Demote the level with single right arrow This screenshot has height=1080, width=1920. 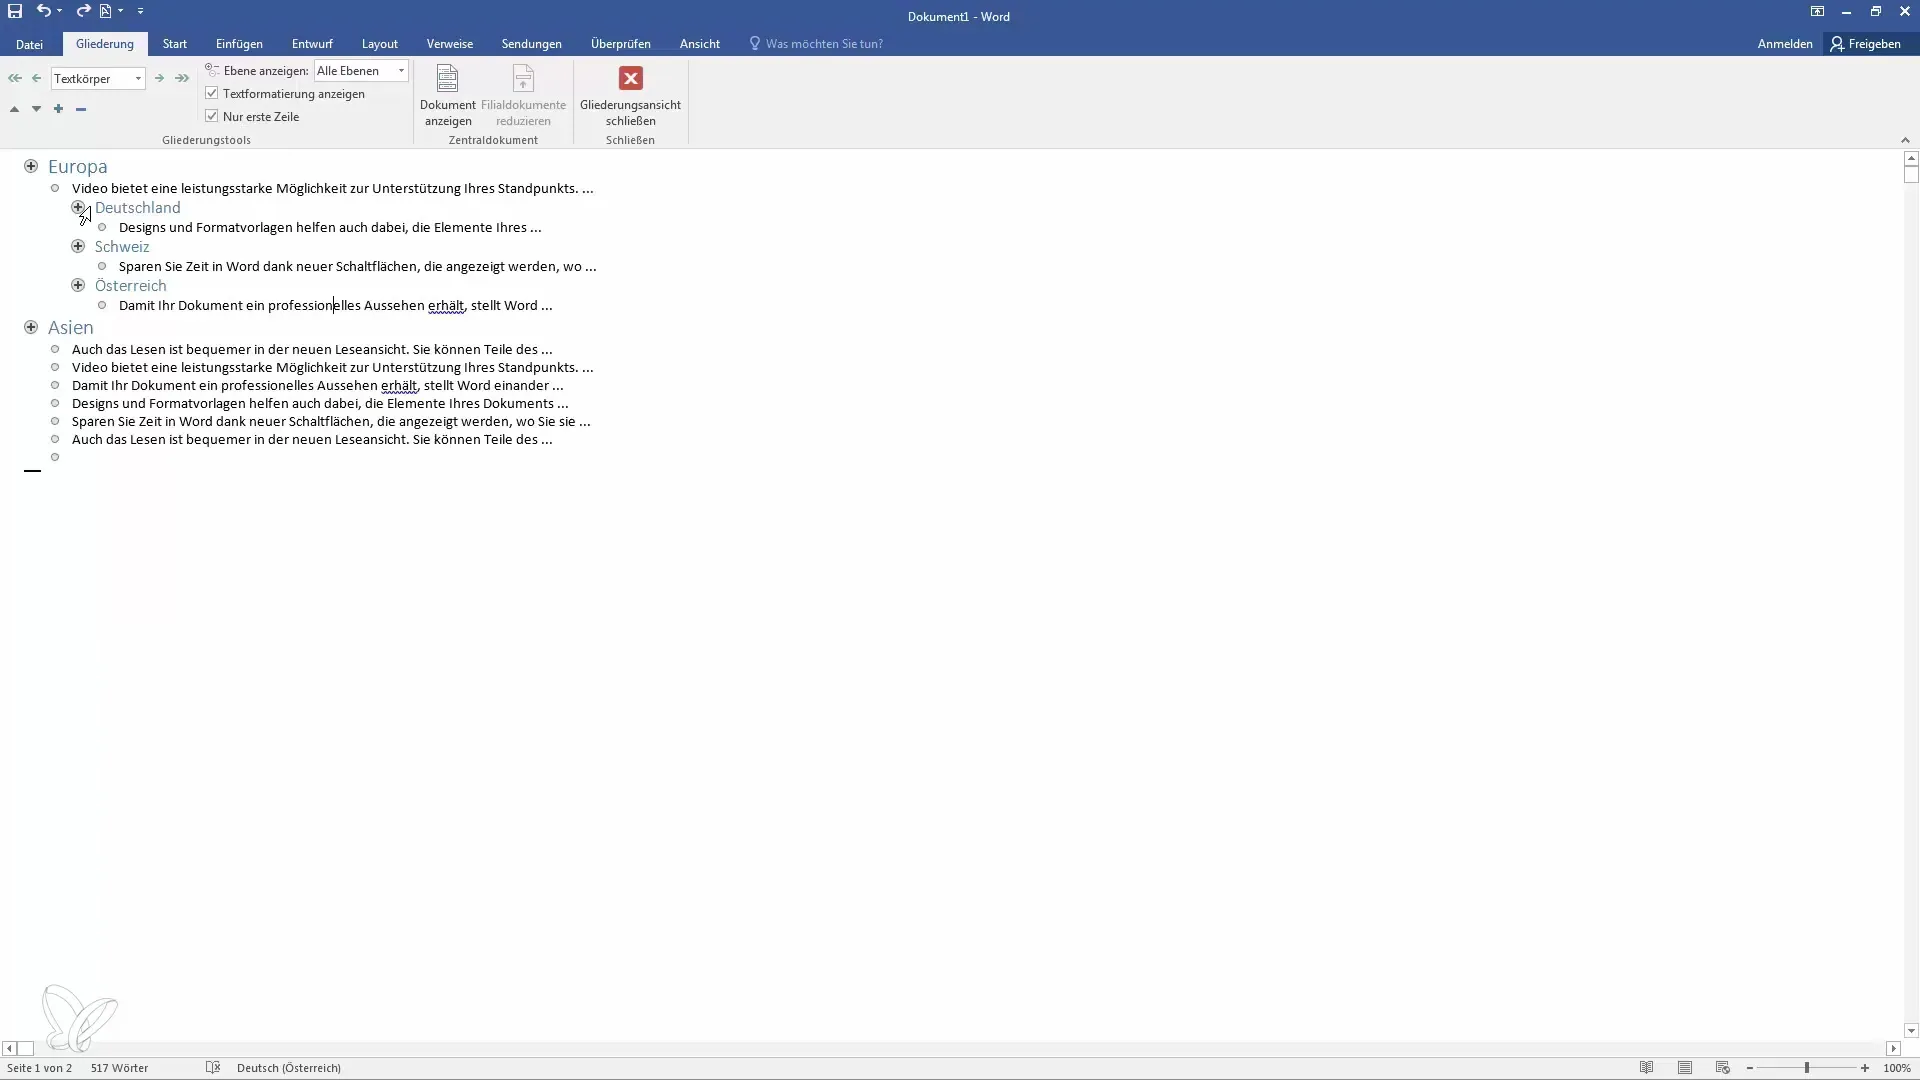tap(159, 78)
